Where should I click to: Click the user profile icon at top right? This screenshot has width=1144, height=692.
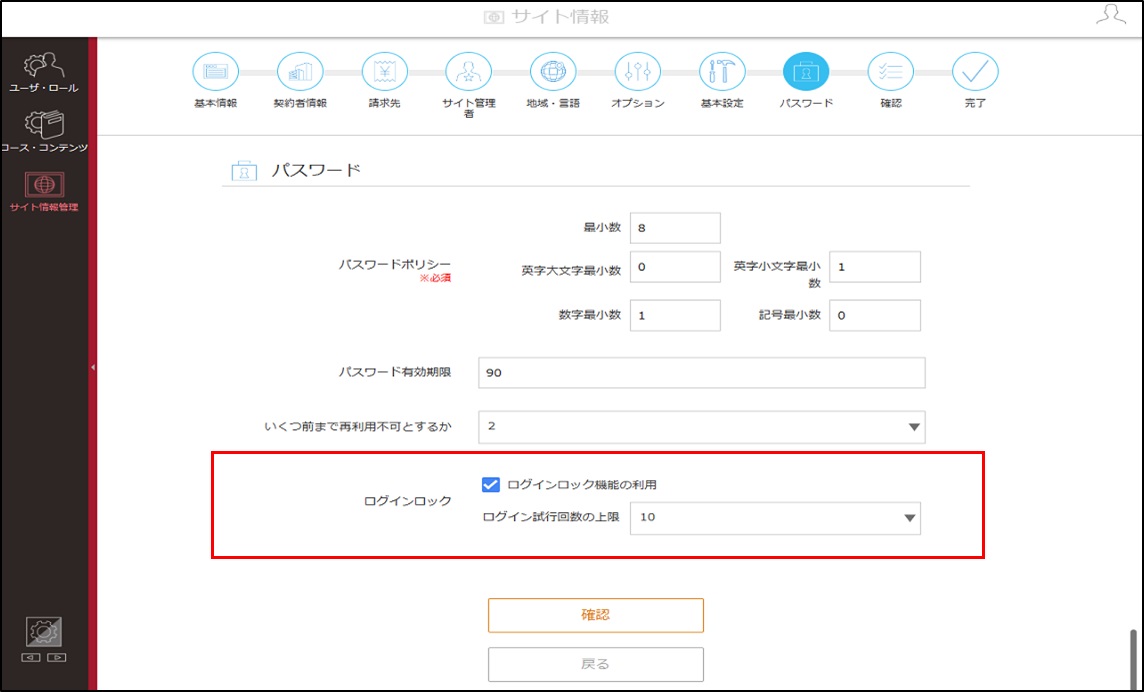click(x=1110, y=15)
